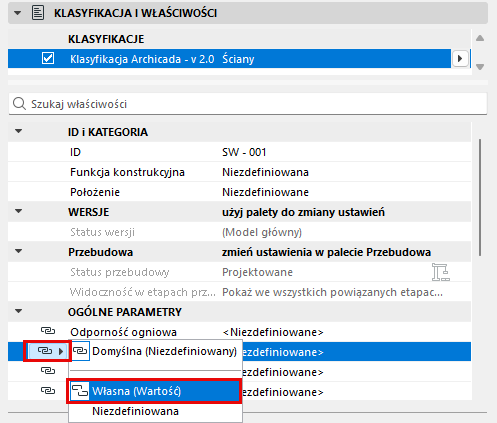The image size is (497, 423).
Task: Click the Status wersji (Model główny) value
Action: coord(262,232)
